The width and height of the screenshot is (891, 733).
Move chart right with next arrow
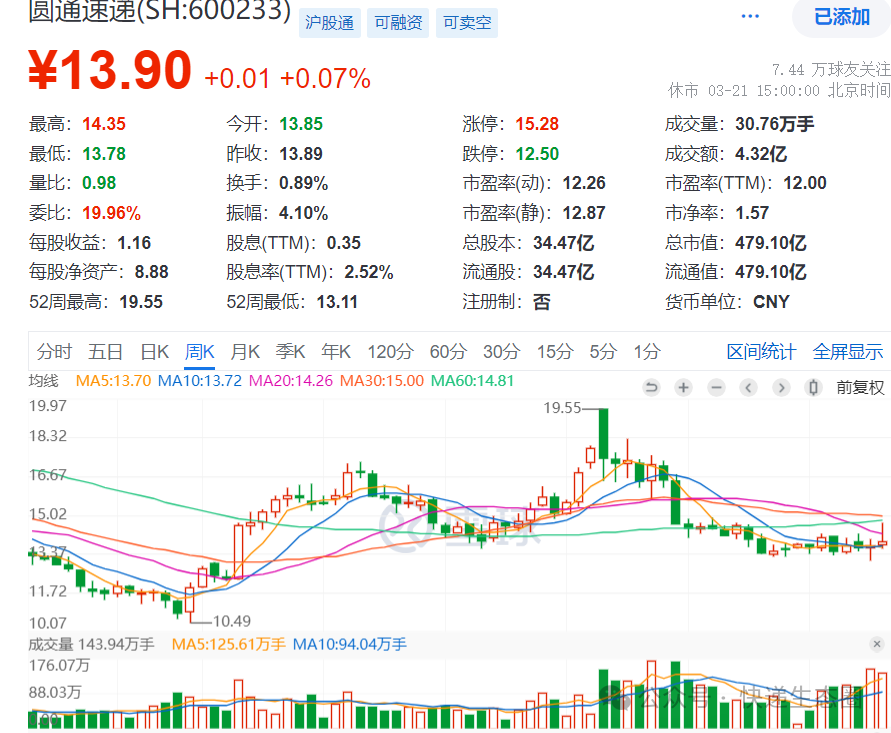pos(781,388)
